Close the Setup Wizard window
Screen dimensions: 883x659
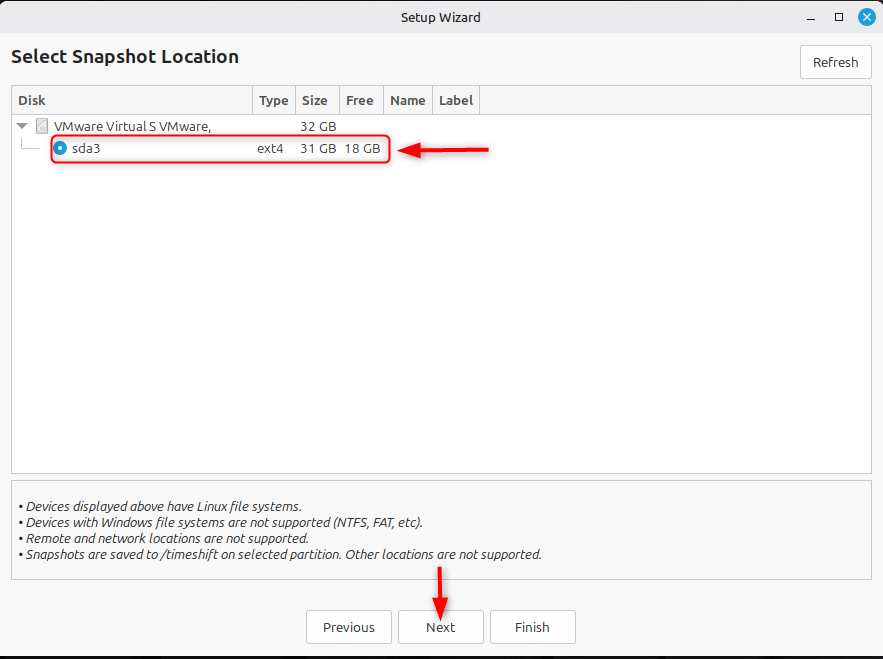(865, 17)
